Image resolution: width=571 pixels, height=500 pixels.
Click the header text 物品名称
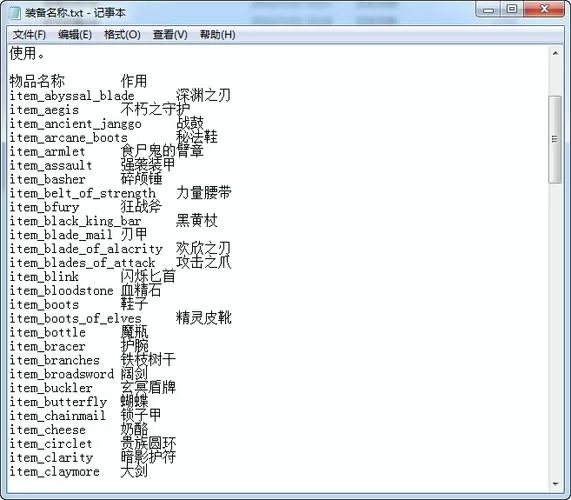tap(37, 81)
